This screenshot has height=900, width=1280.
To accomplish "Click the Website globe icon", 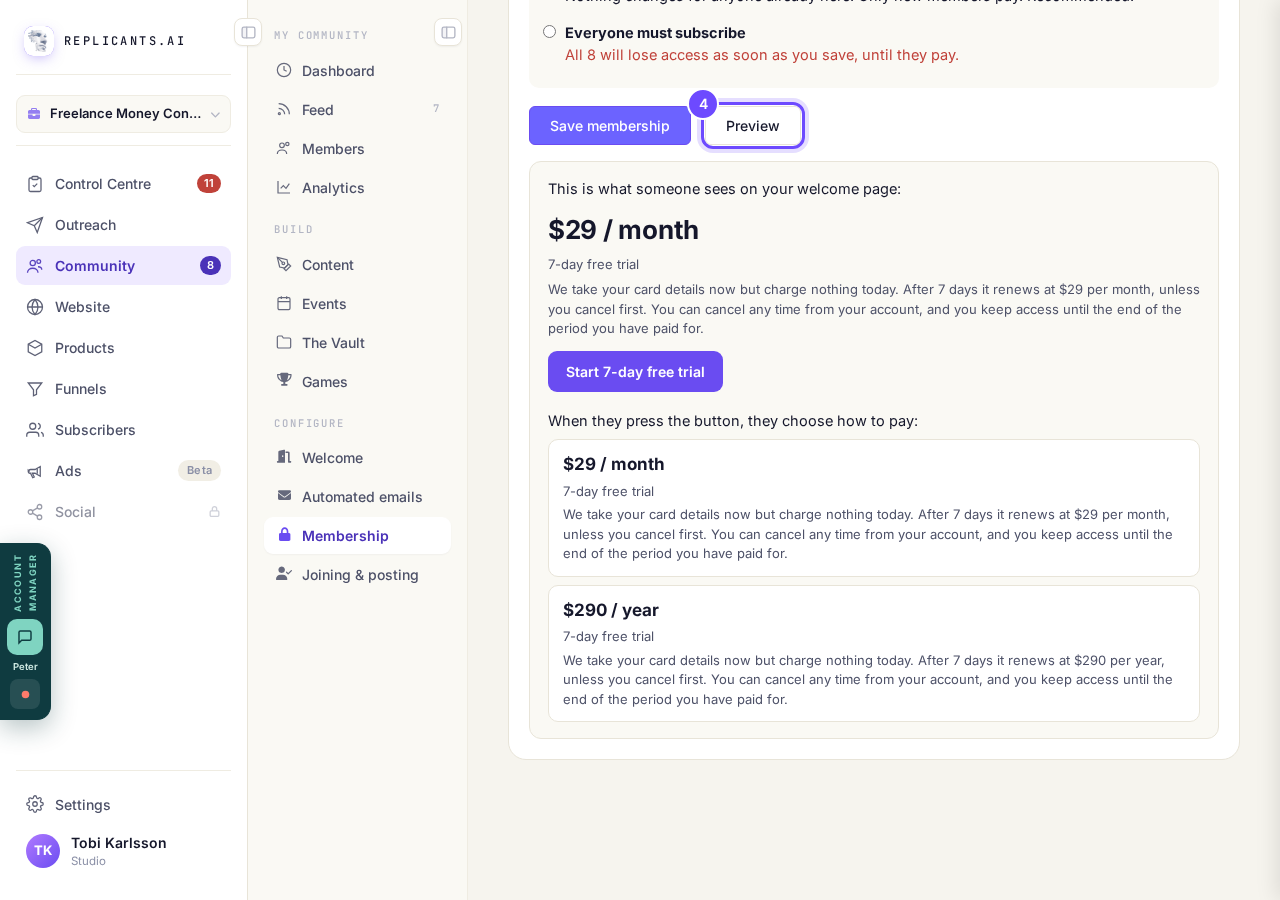I will [x=35, y=307].
